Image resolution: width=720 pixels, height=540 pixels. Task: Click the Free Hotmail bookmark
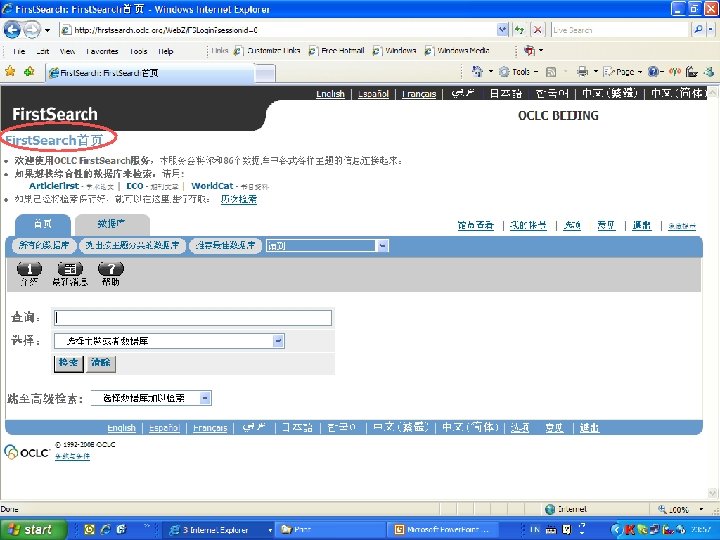[x=337, y=51]
